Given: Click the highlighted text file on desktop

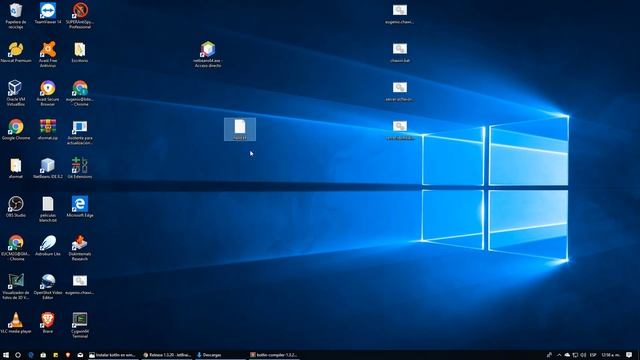Looking at the screenshot, I should (240, 129).
